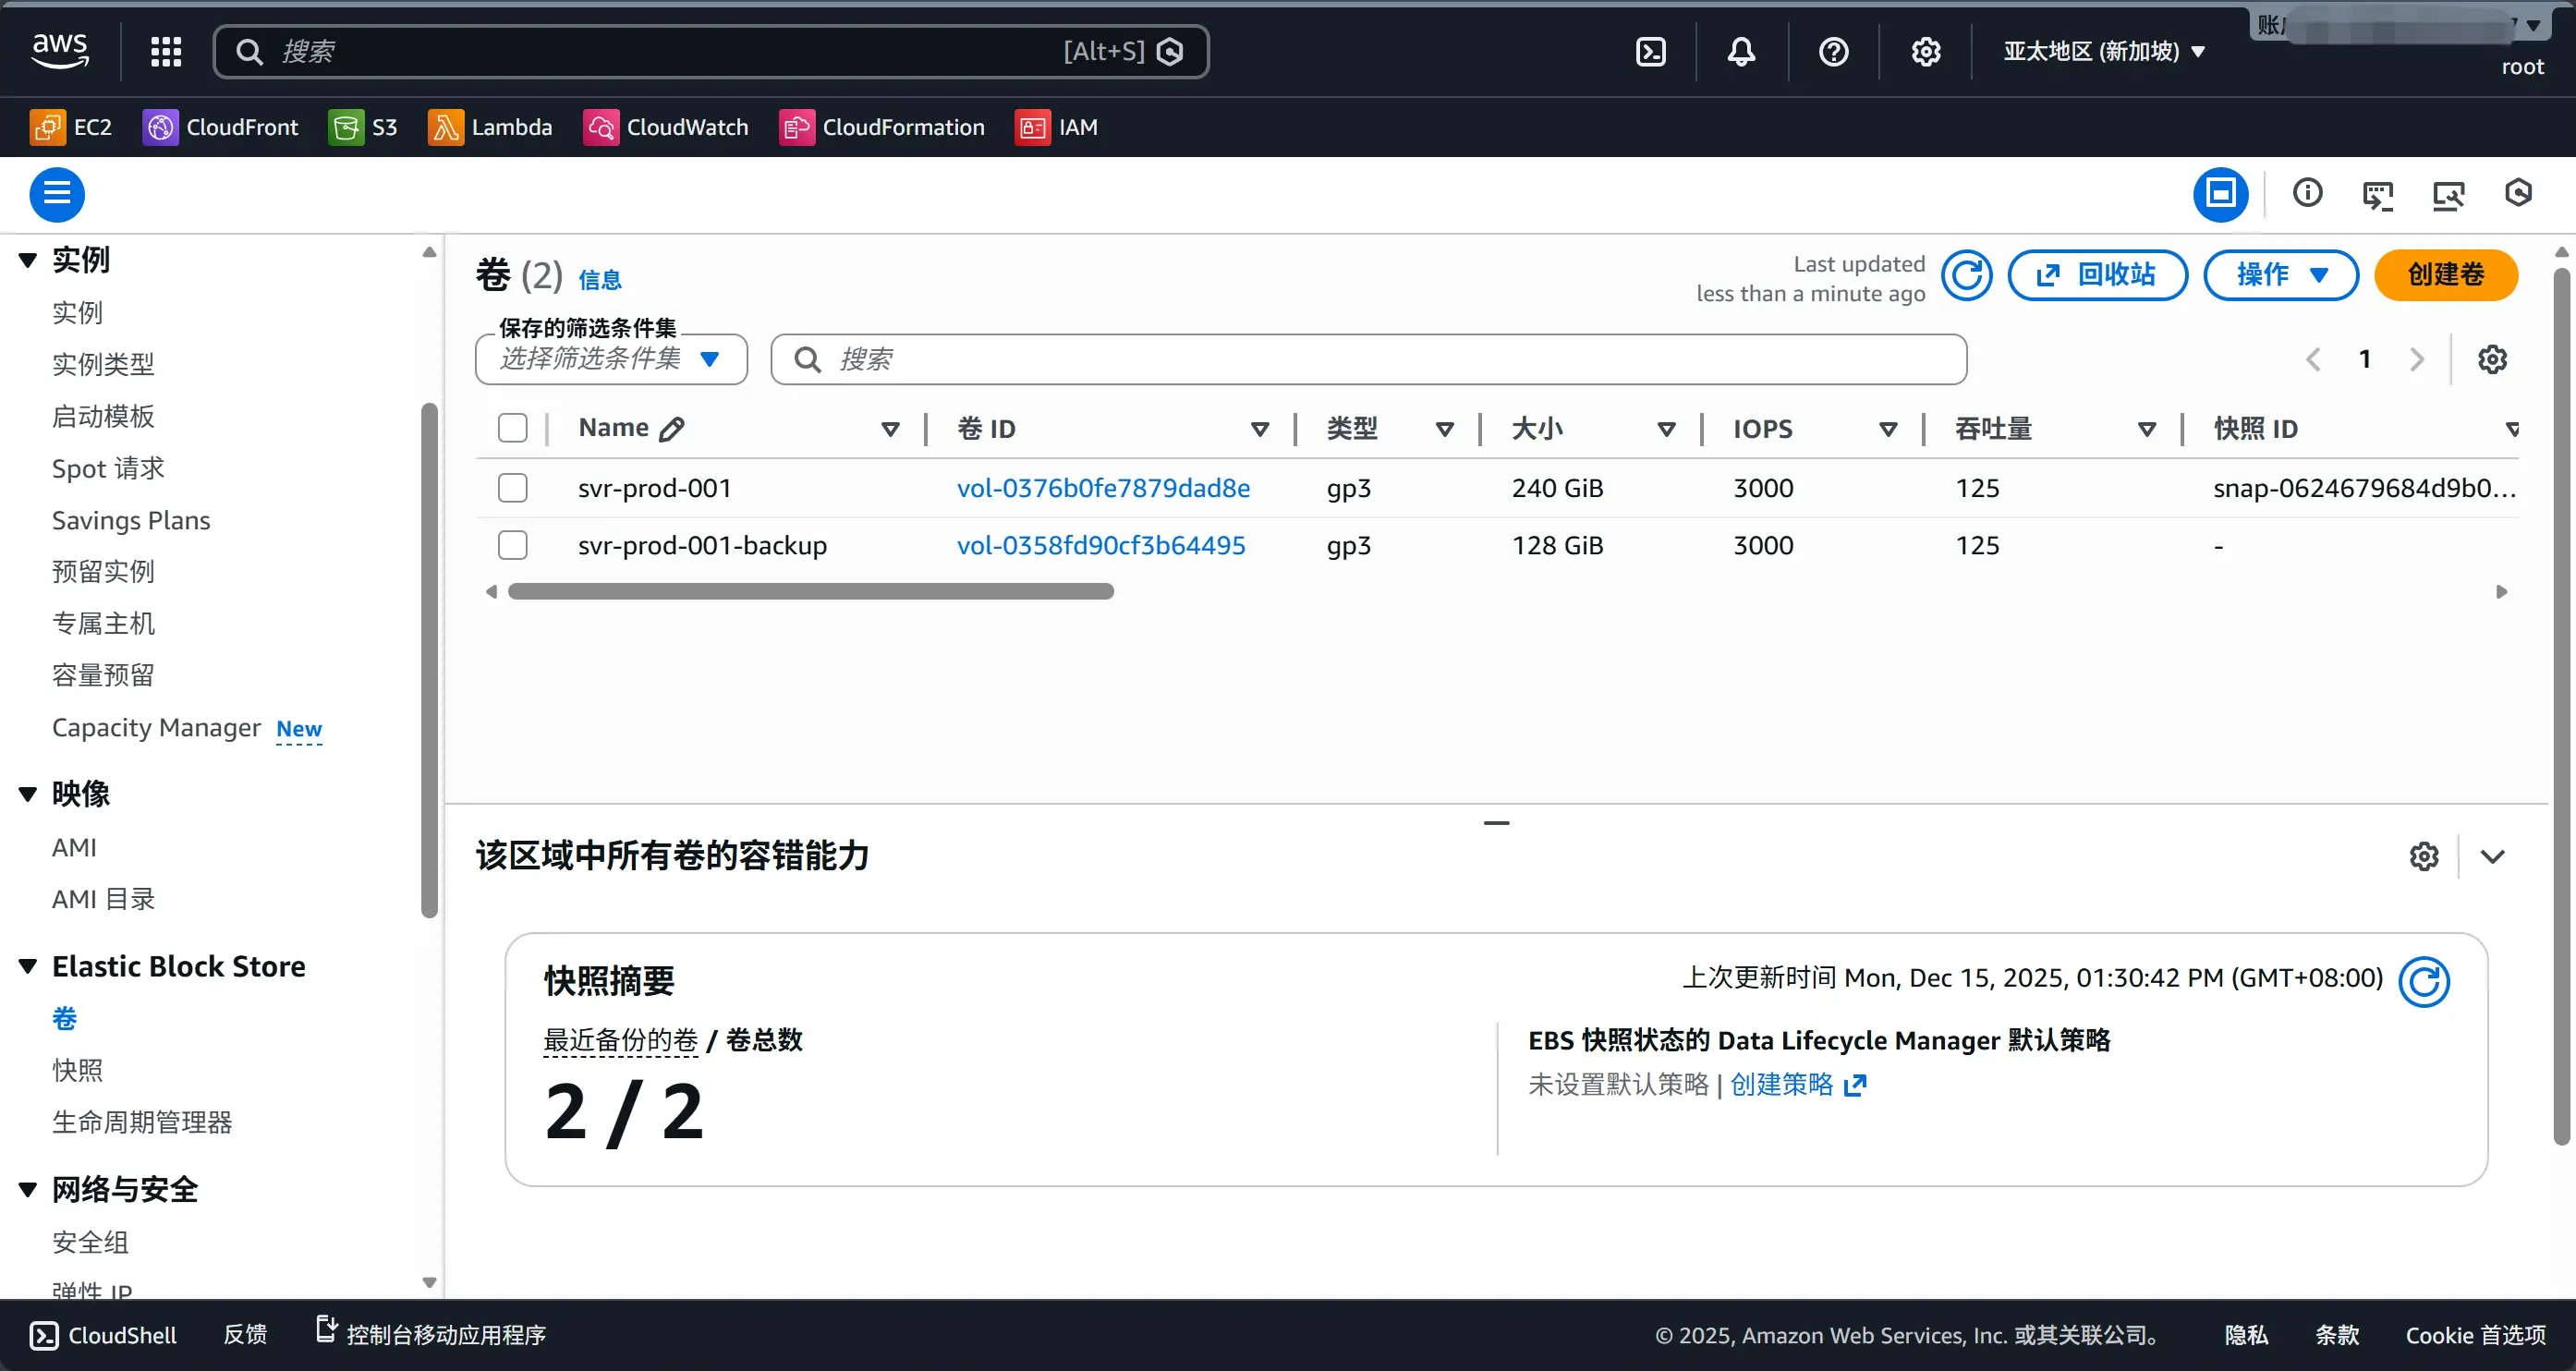
Task: Open the settings gear icon in top bar
Action: coord(1925,51)
